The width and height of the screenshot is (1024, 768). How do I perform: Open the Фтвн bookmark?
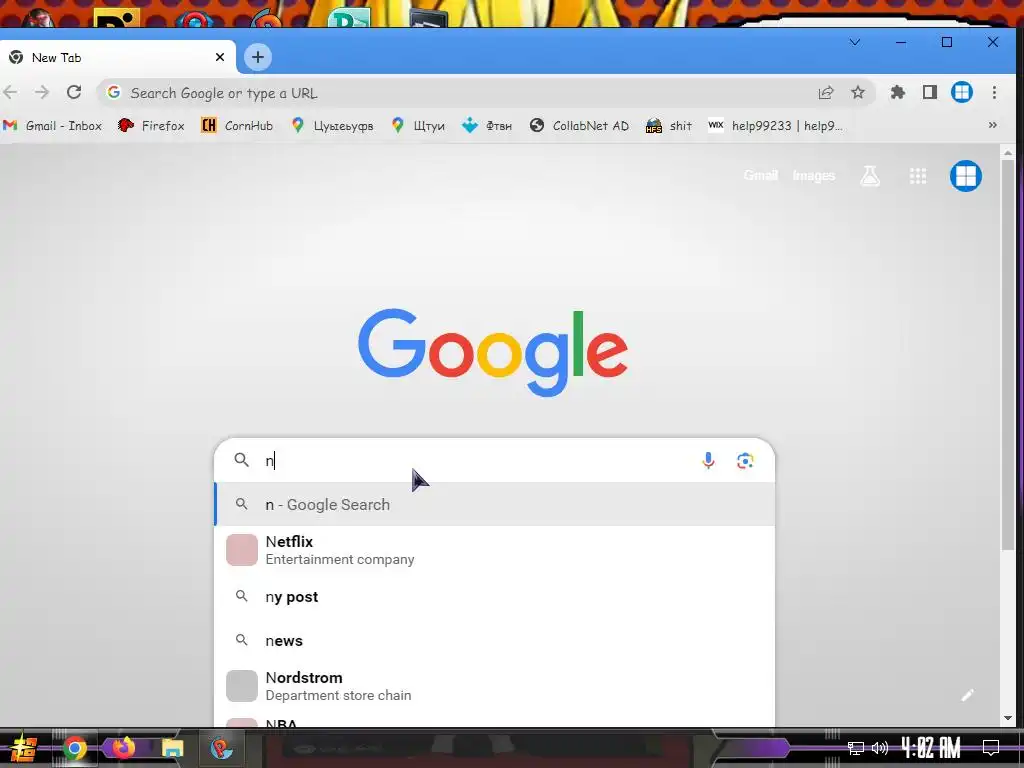click(487, 125)
